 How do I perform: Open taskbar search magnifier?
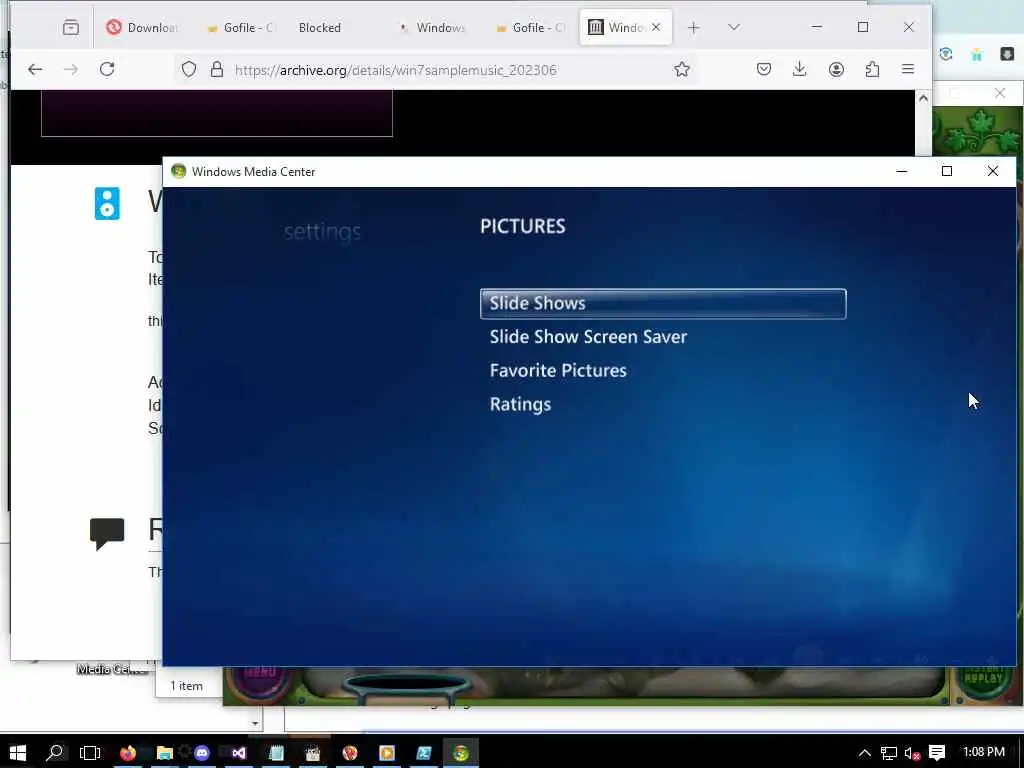point(55,752)
